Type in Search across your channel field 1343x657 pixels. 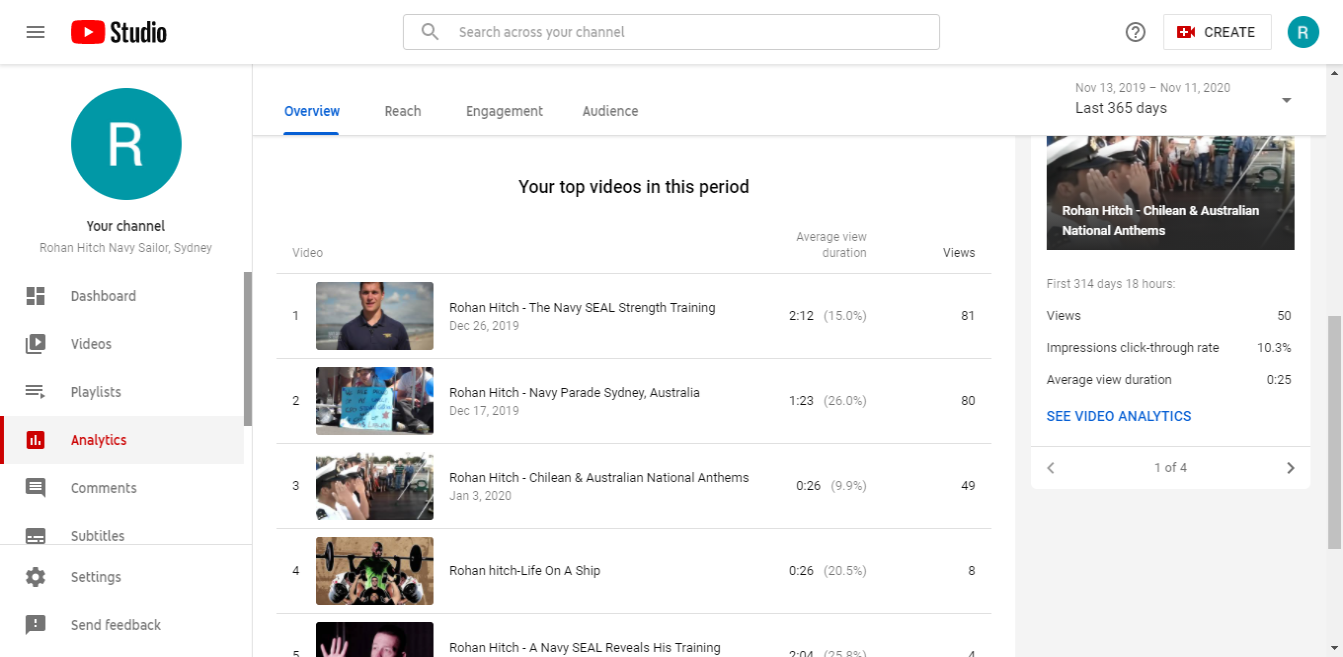click(x=671, y=32)
